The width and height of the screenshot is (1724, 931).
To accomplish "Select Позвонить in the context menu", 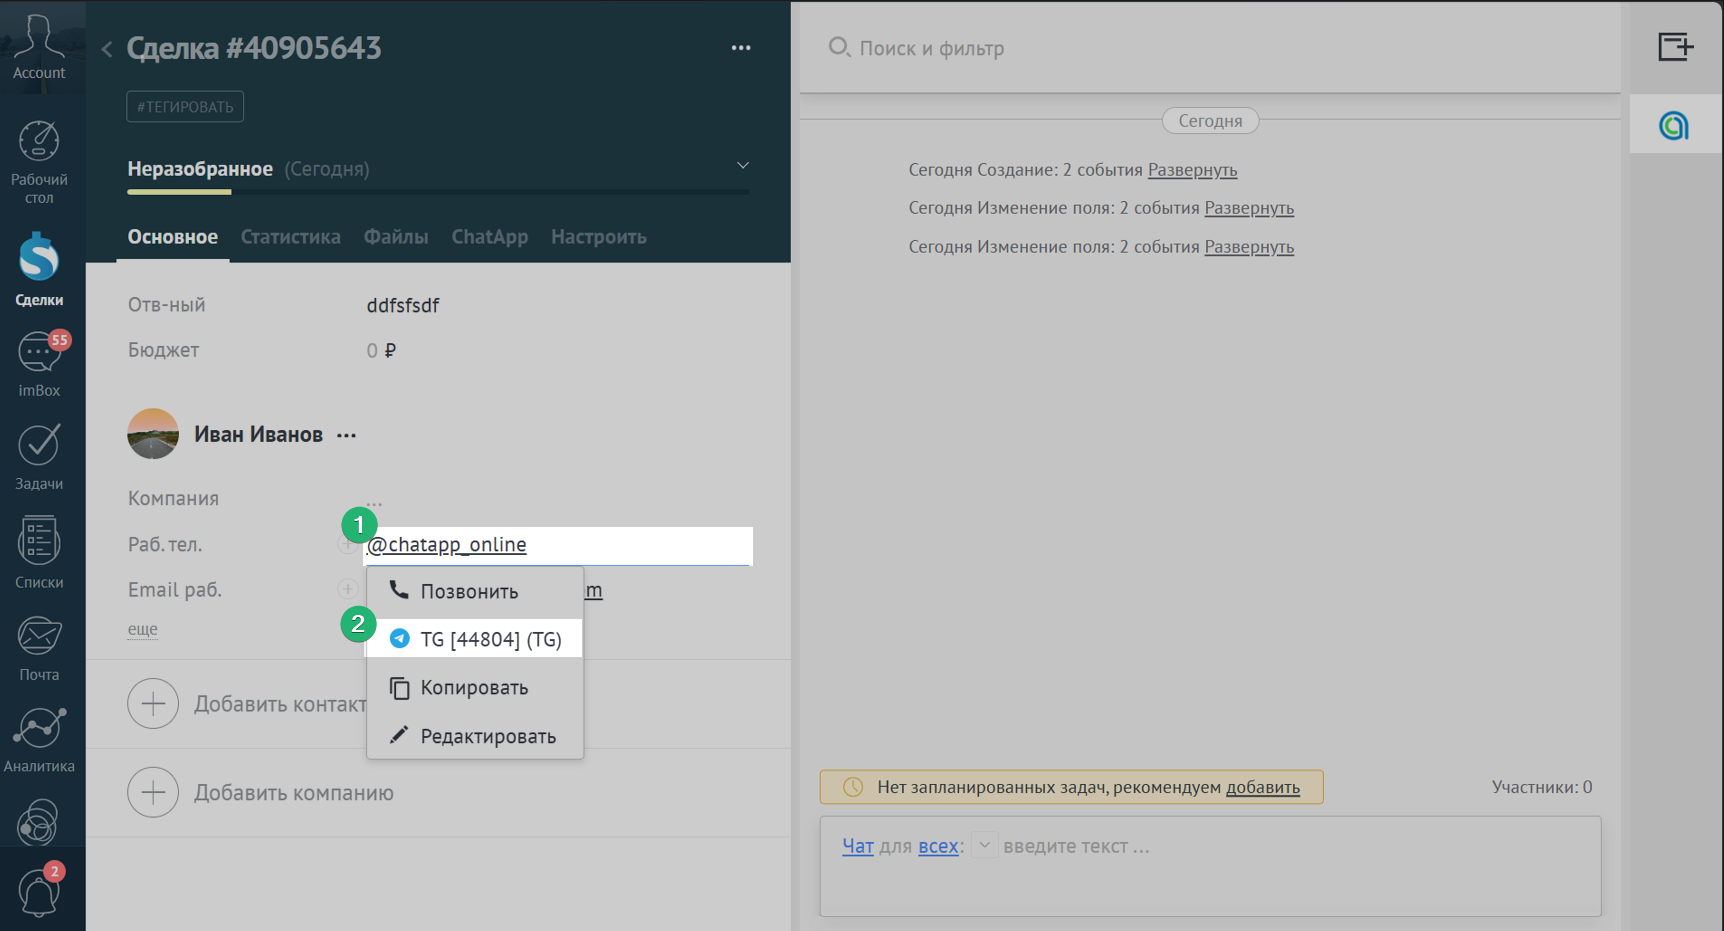I will pyautogui.click(x=468, y=592).
